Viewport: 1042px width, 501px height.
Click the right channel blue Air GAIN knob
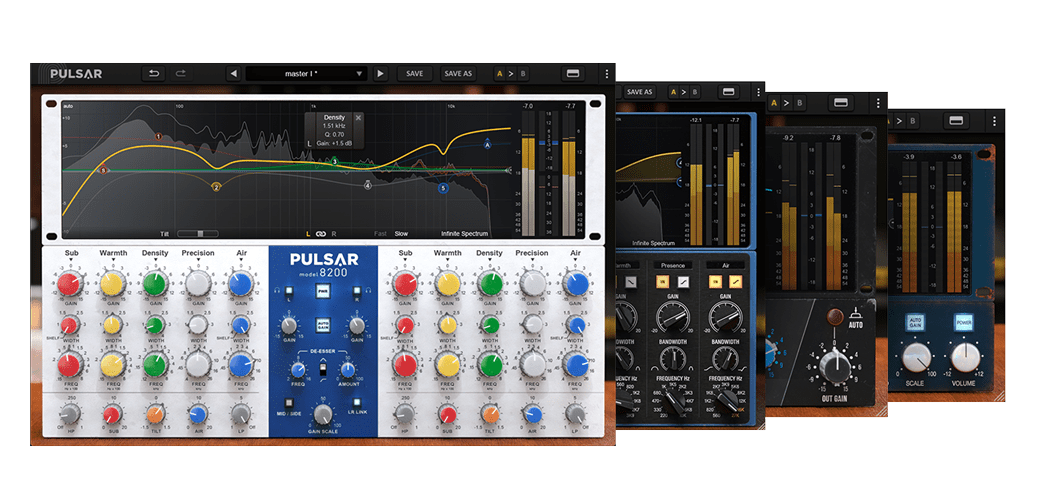pyautogui.click(x=575, y=284)
